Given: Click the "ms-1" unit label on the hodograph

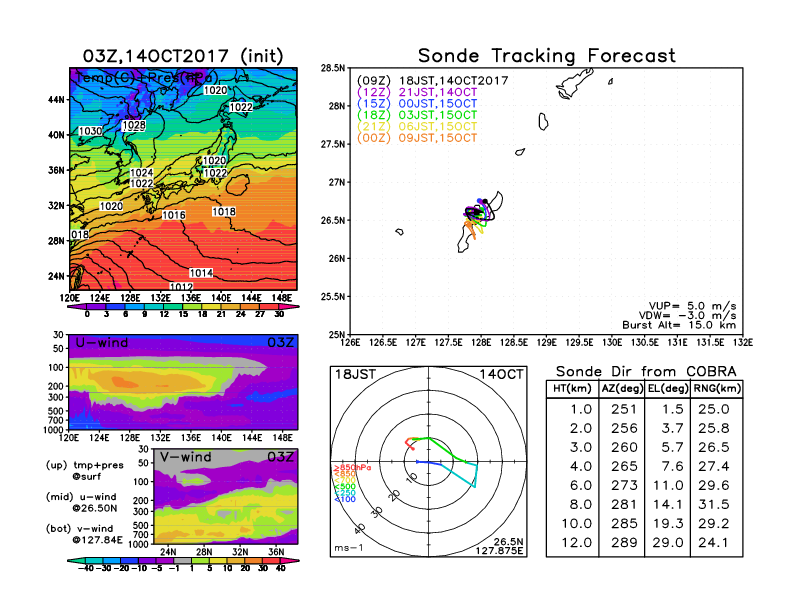Looking at the screenshot, I should click(x=349, y=548).
